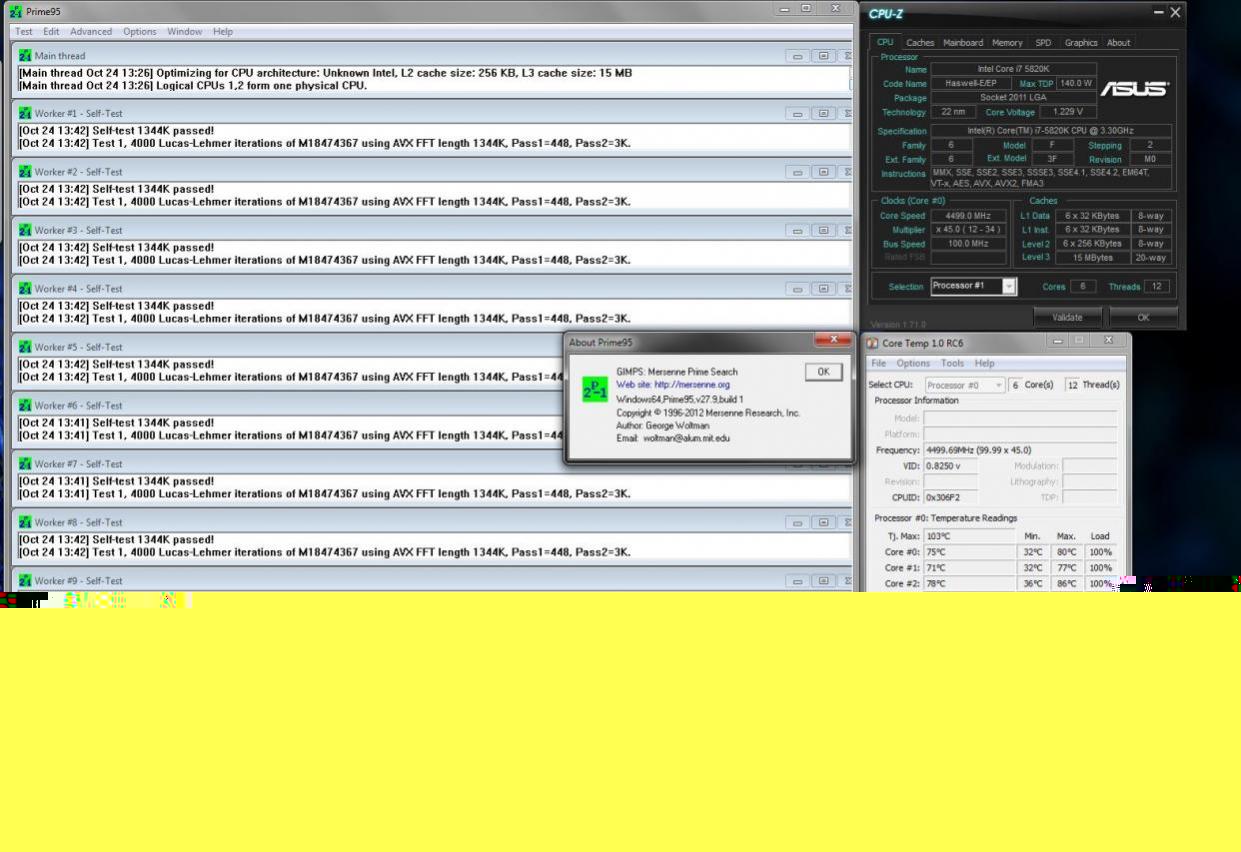1241x852 pixels.
Task: Click the Worker #9 Self-Test window icon
Action: pos(25,580)
